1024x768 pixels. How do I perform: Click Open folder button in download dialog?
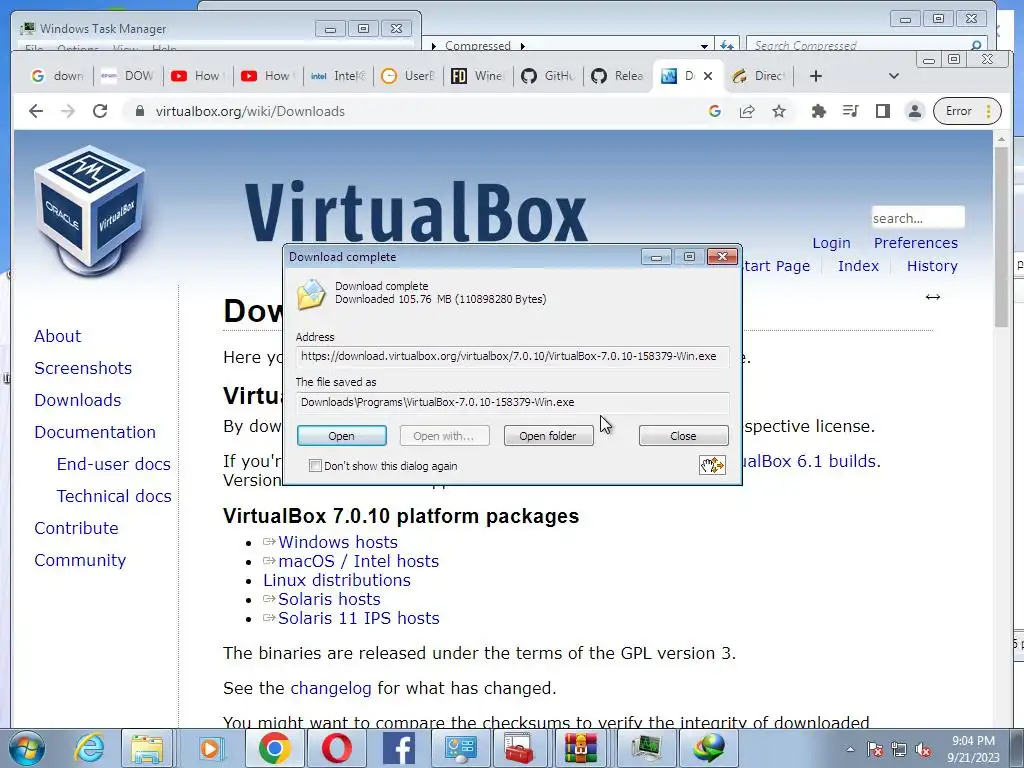(548, 436)
